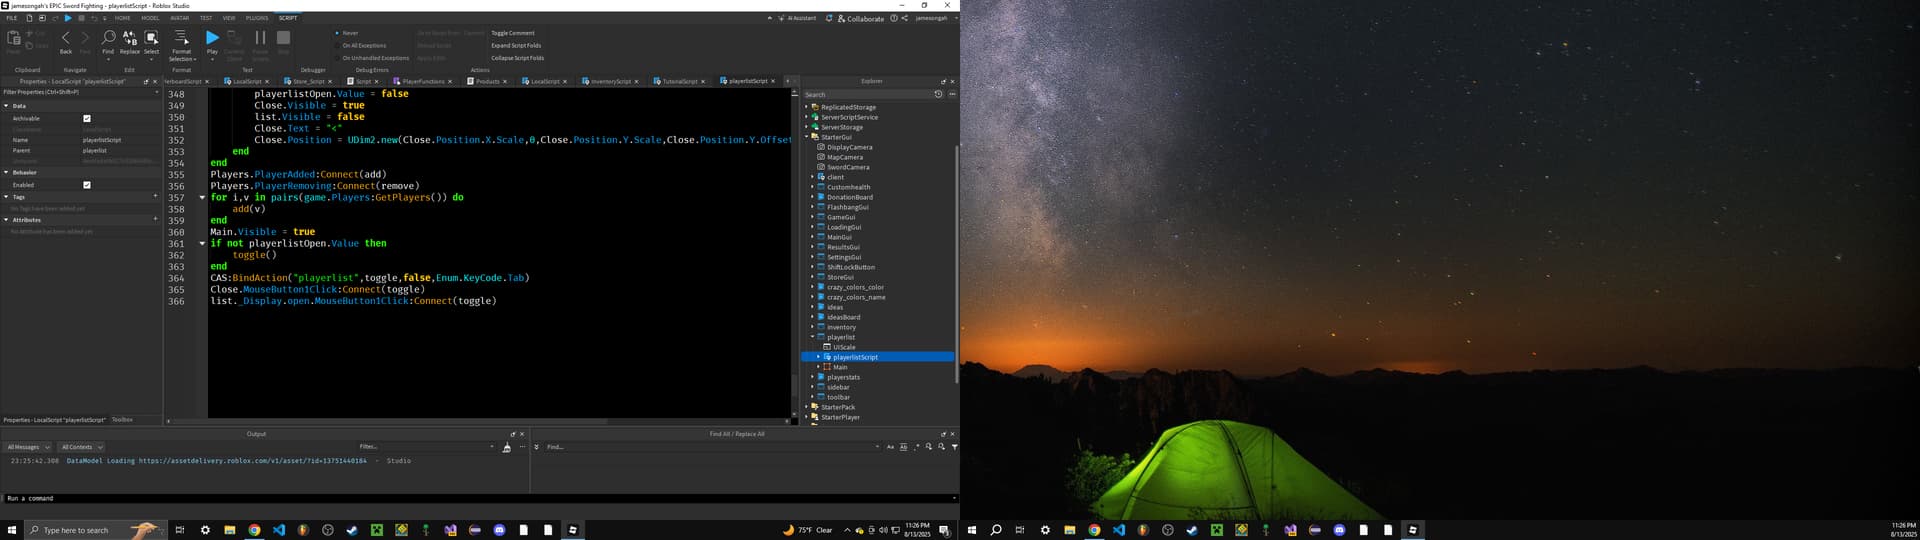Collapse the Behavior section in Properties
The width and height of the screenshot is (1920, 540).
[x=6, y=172]
